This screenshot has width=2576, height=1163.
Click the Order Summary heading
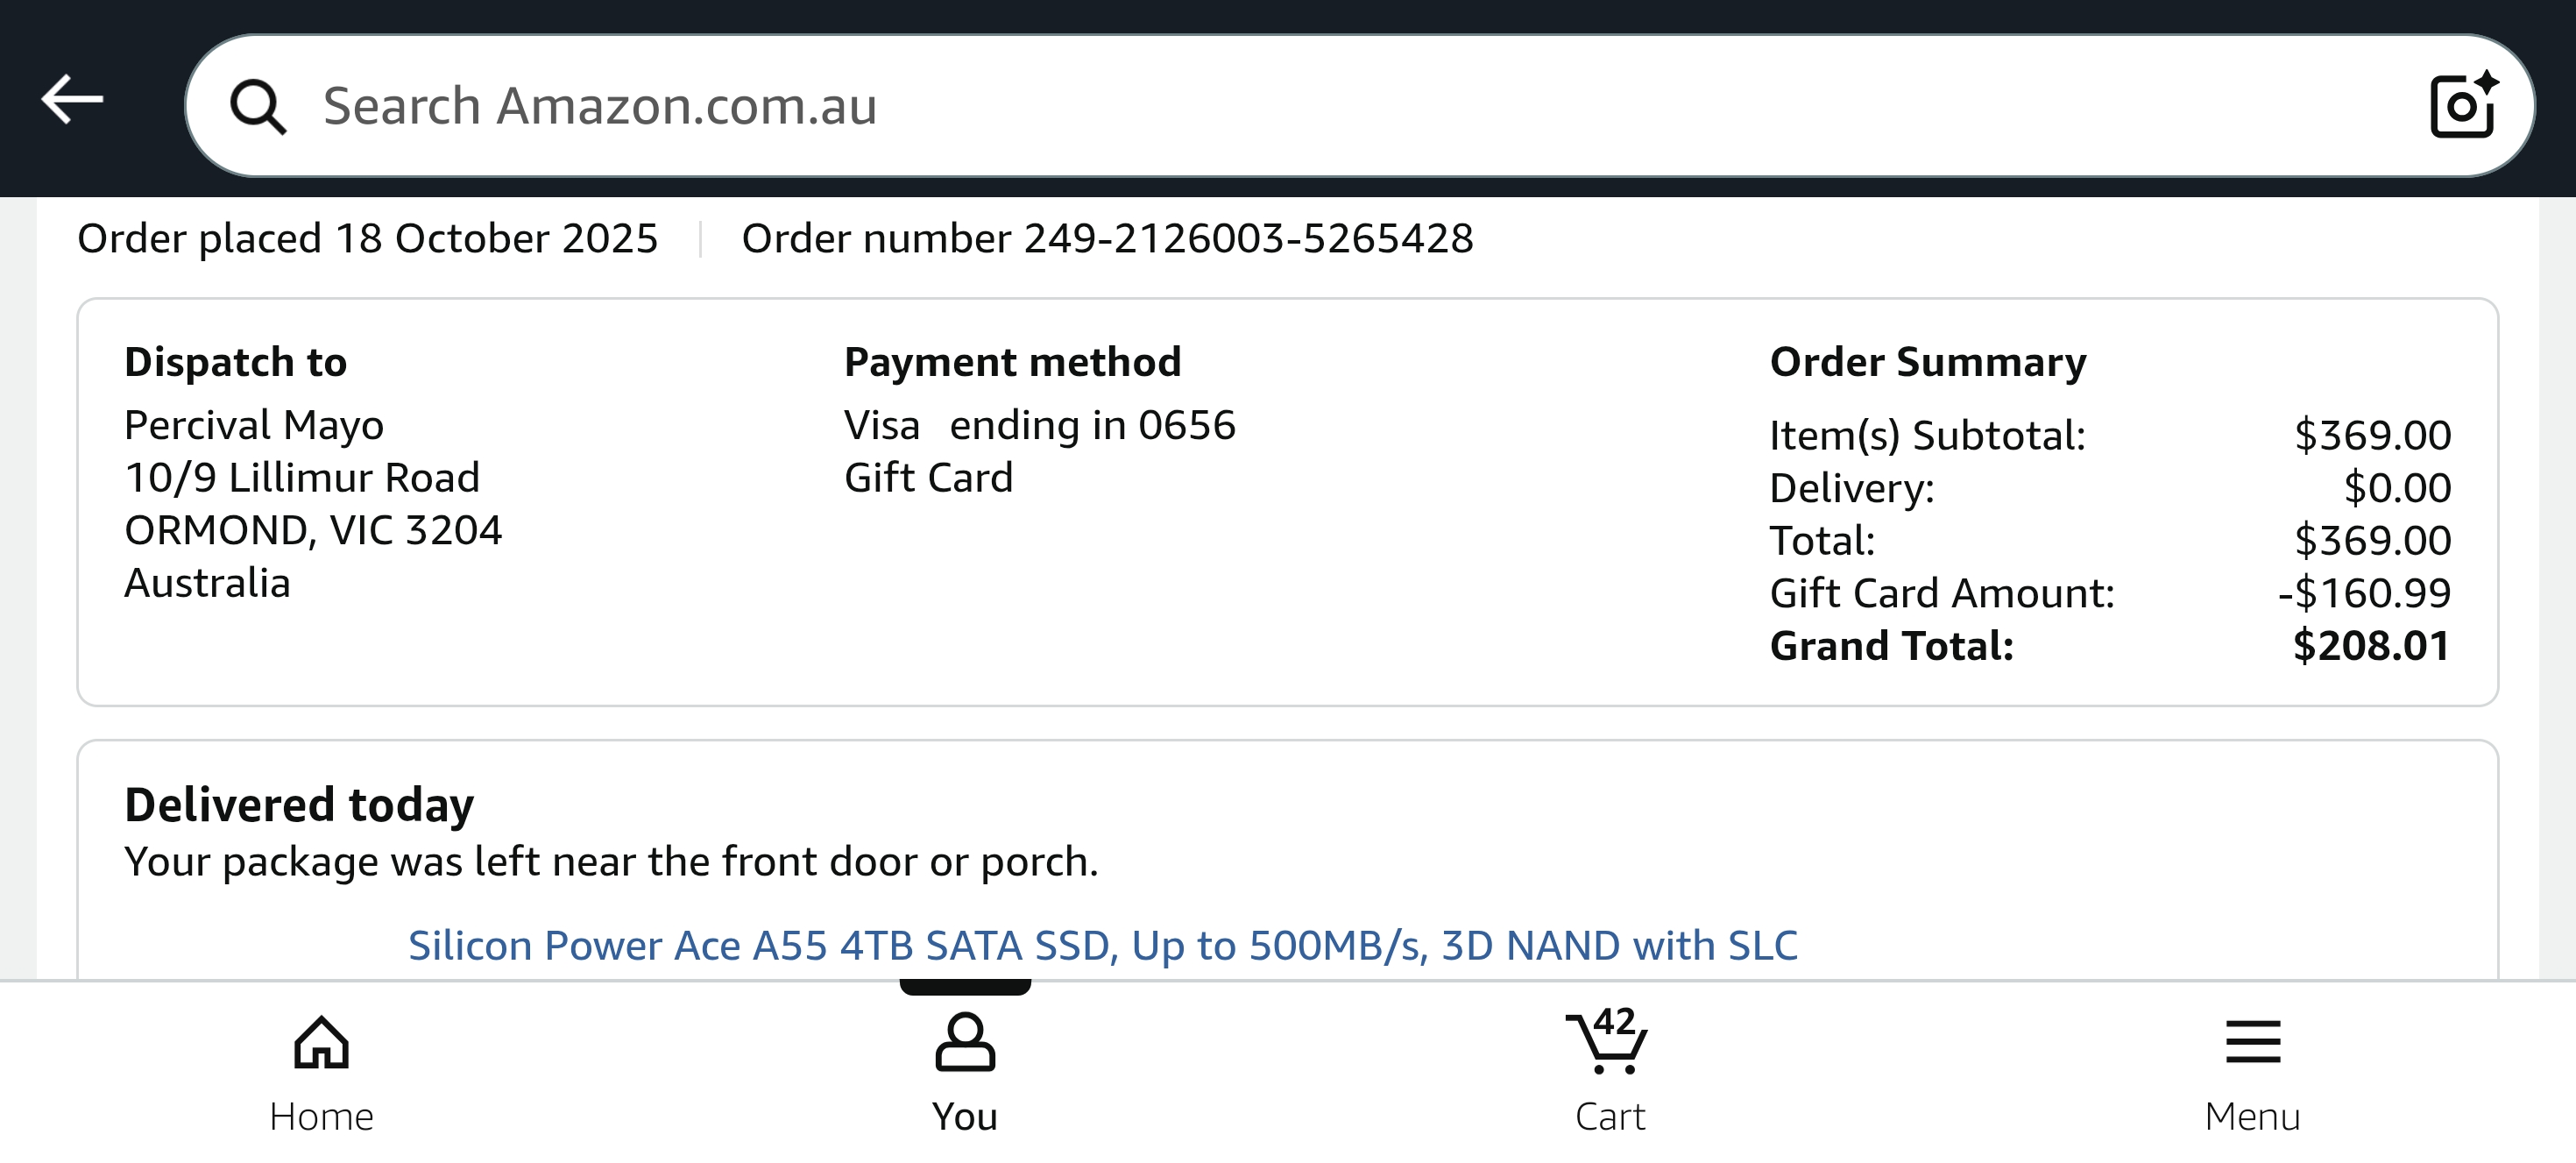pyautogui.click(x=1927, y=362)
